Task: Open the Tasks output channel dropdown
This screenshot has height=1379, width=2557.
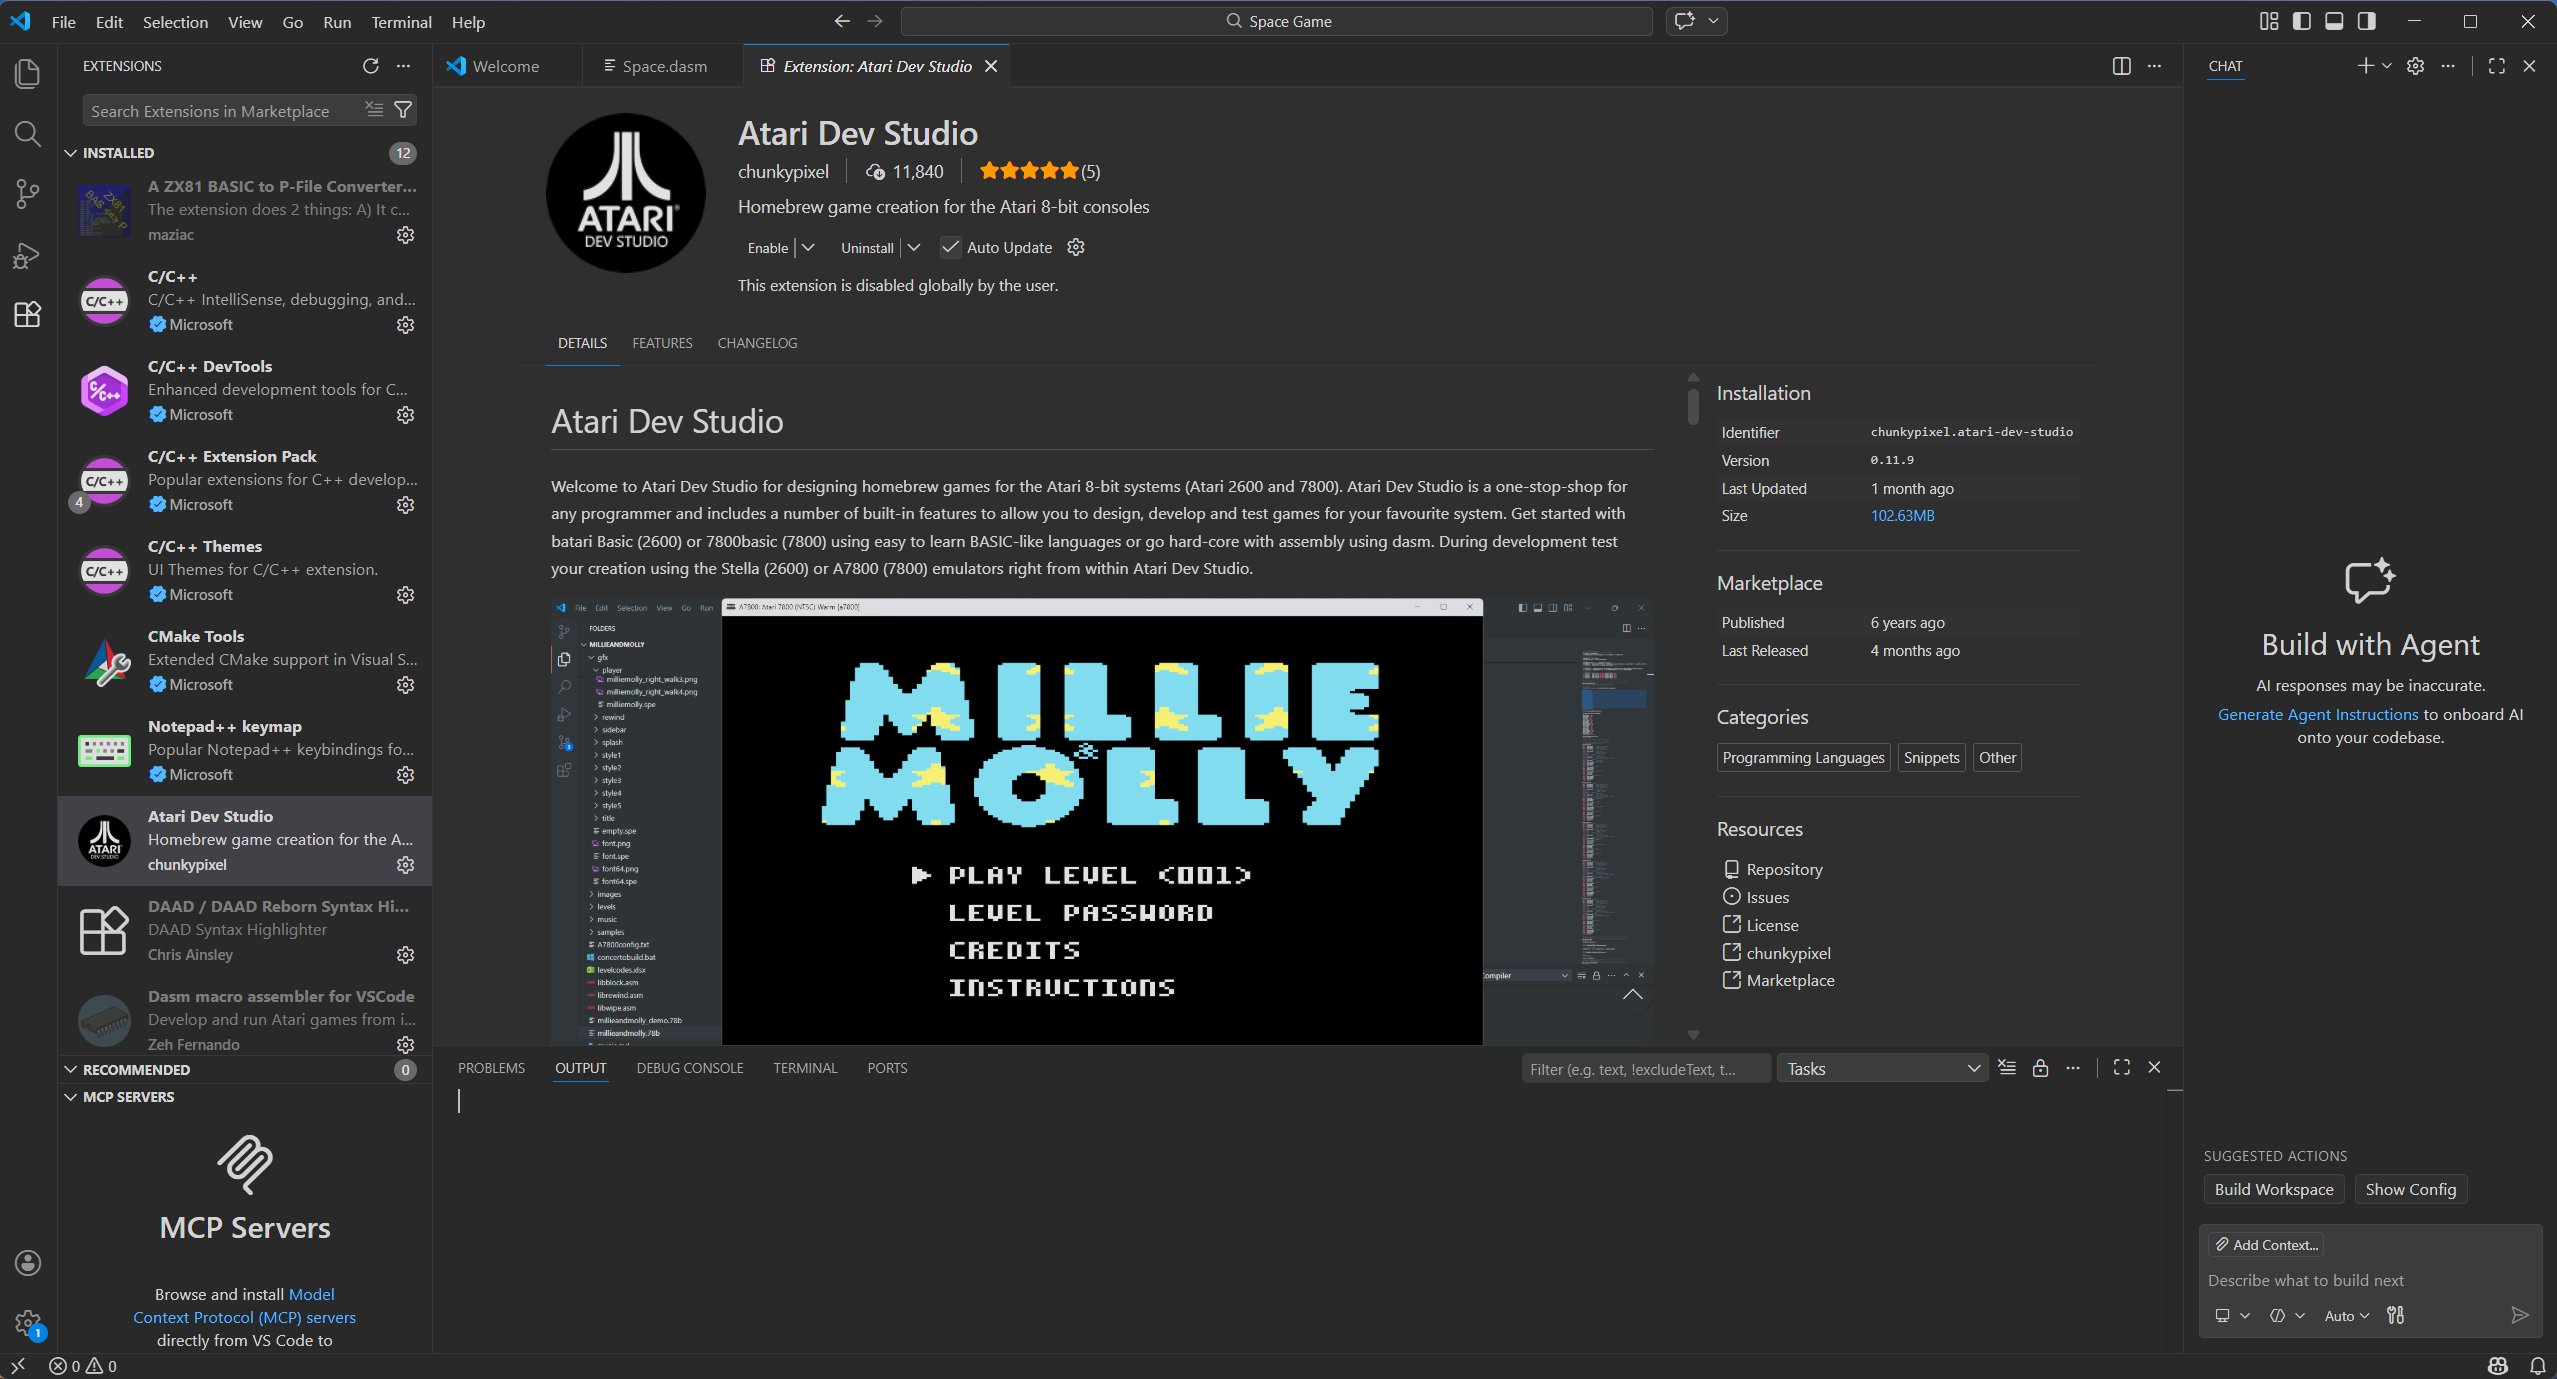Action: click(1882, 1068)
